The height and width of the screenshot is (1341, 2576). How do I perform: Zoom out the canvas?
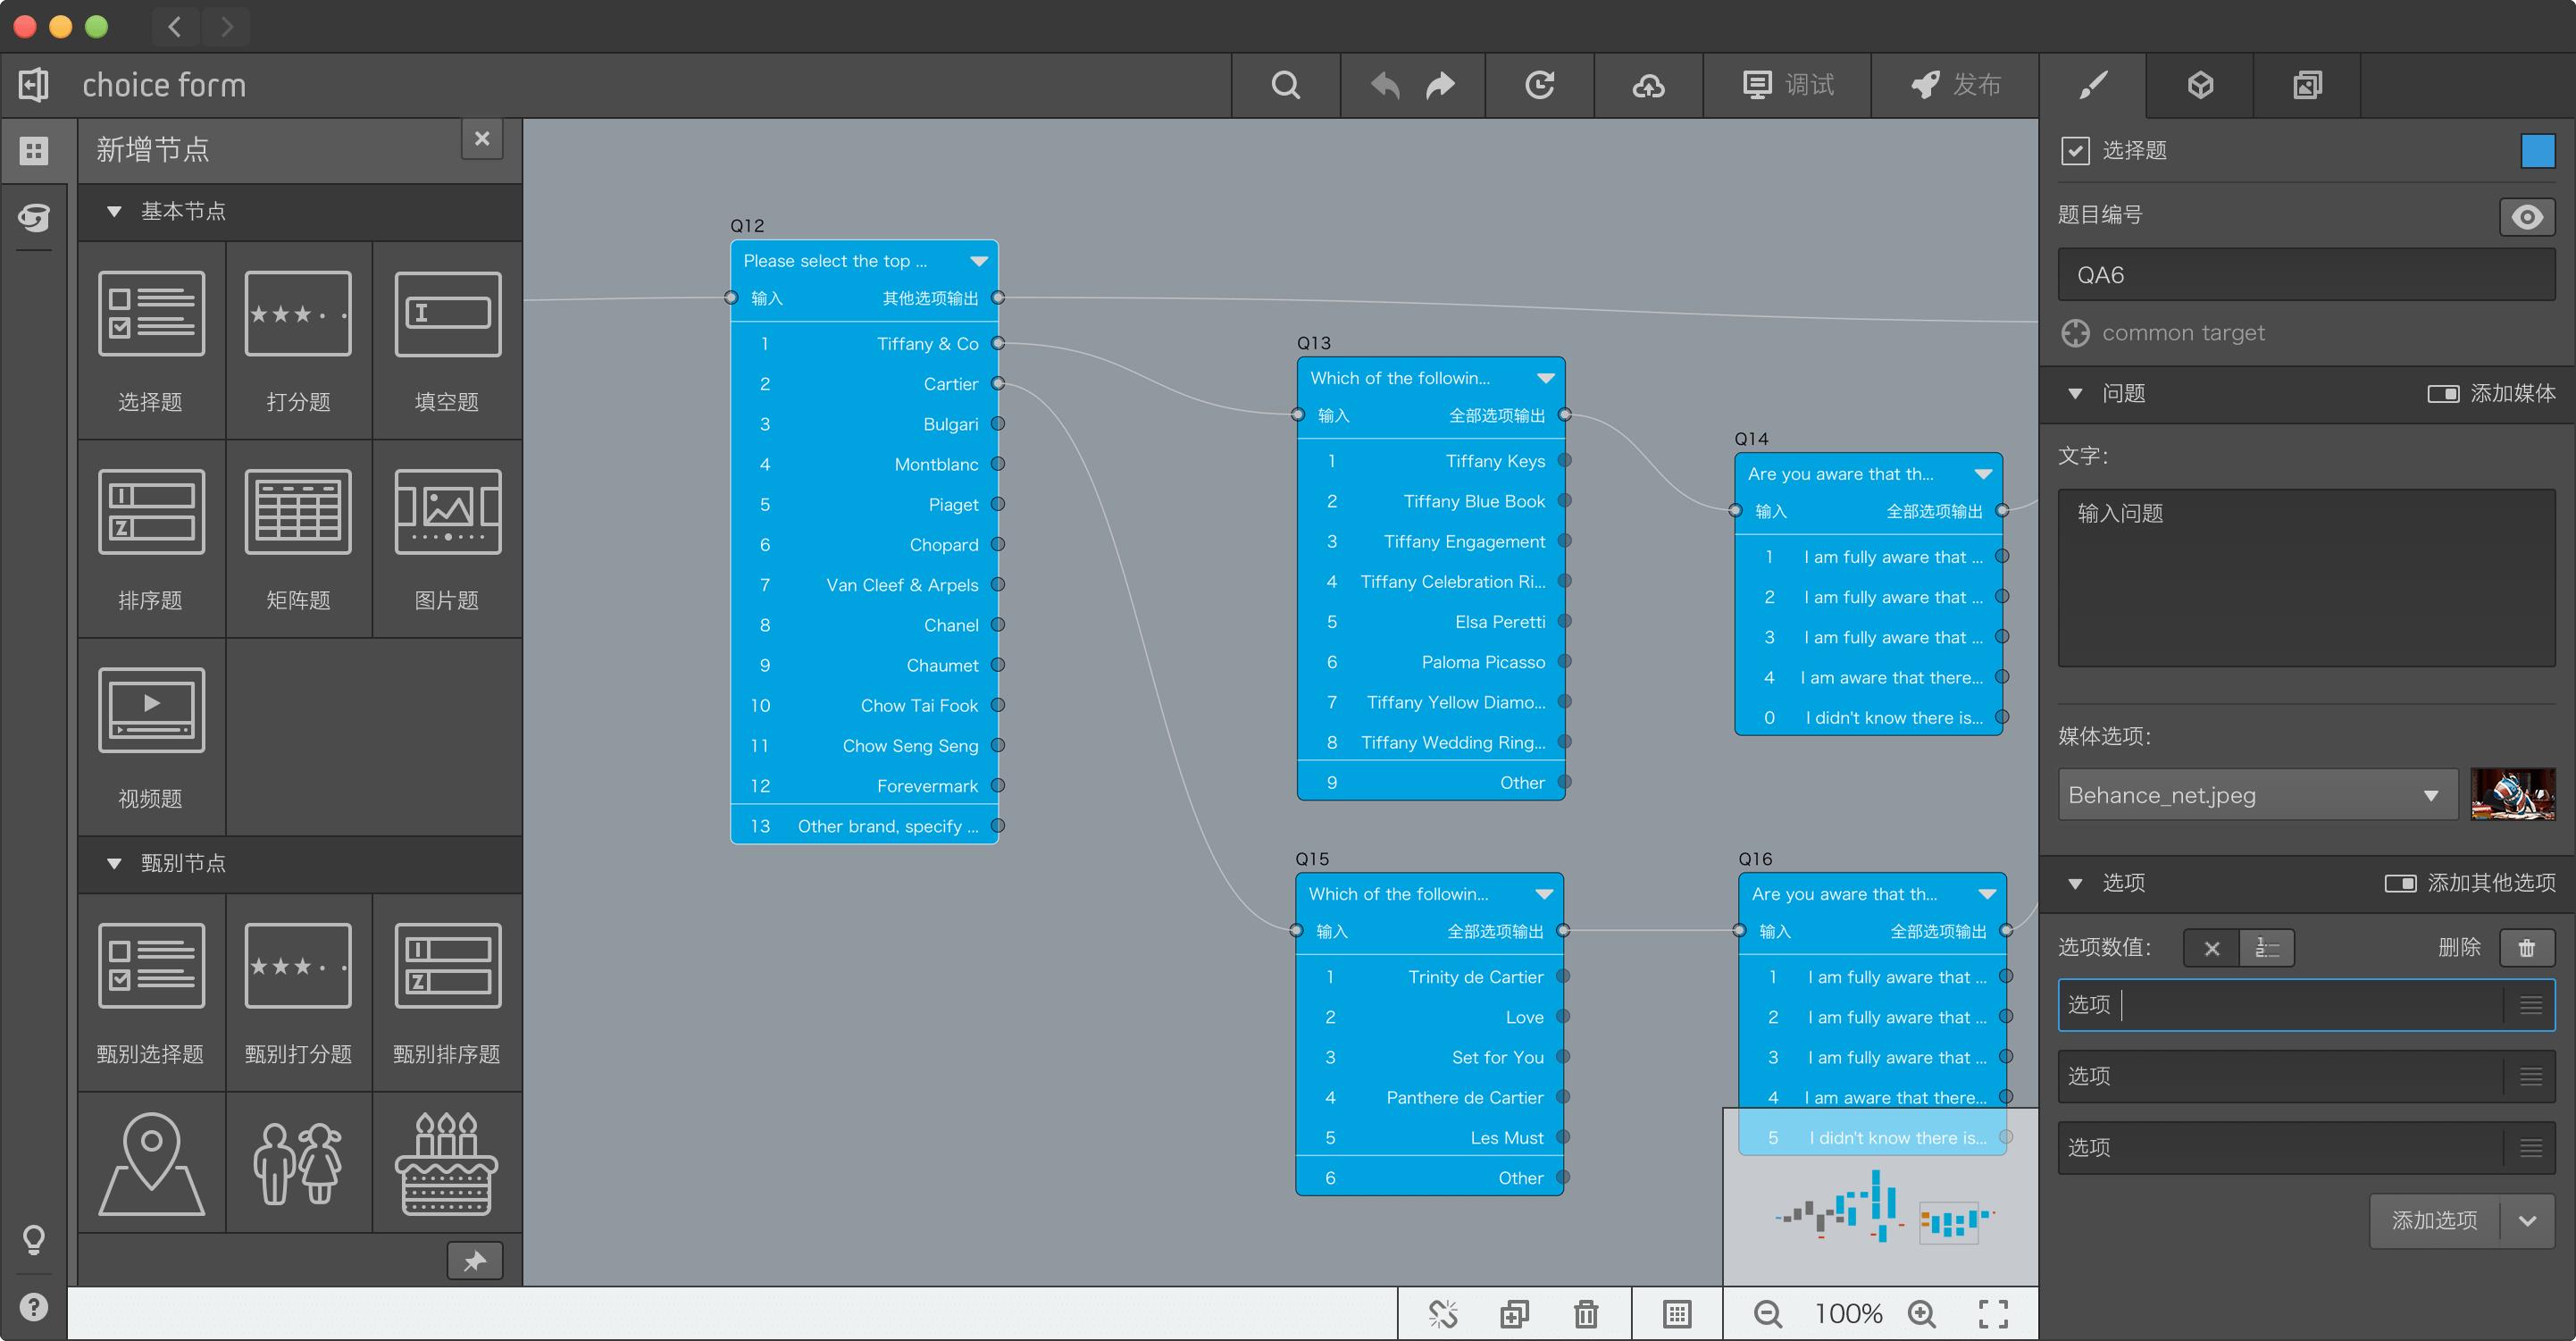1768,1314
